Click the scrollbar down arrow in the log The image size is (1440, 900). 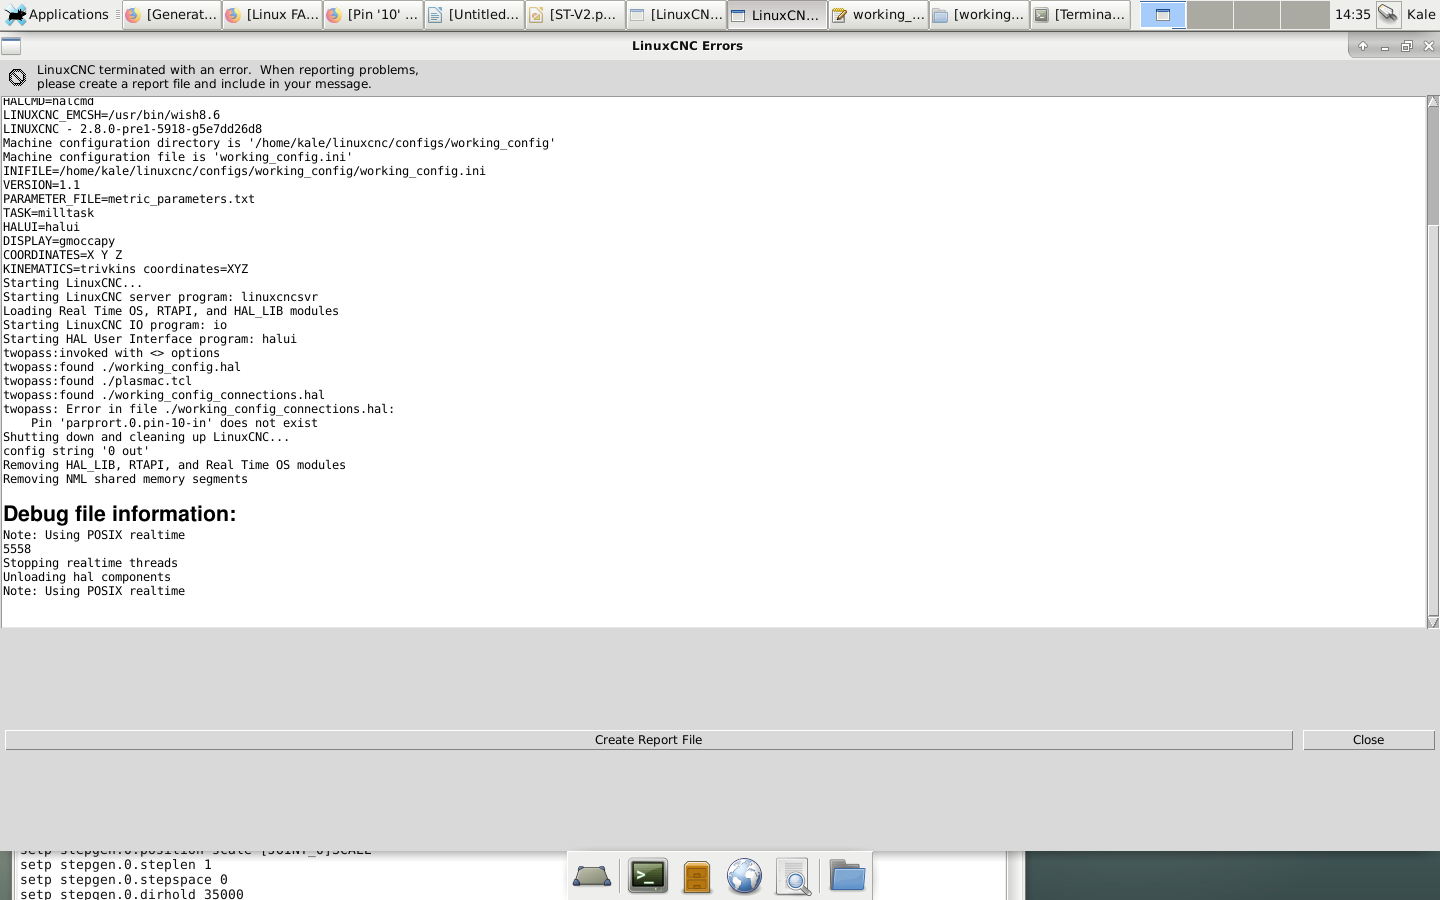(x=1433, y=622)
